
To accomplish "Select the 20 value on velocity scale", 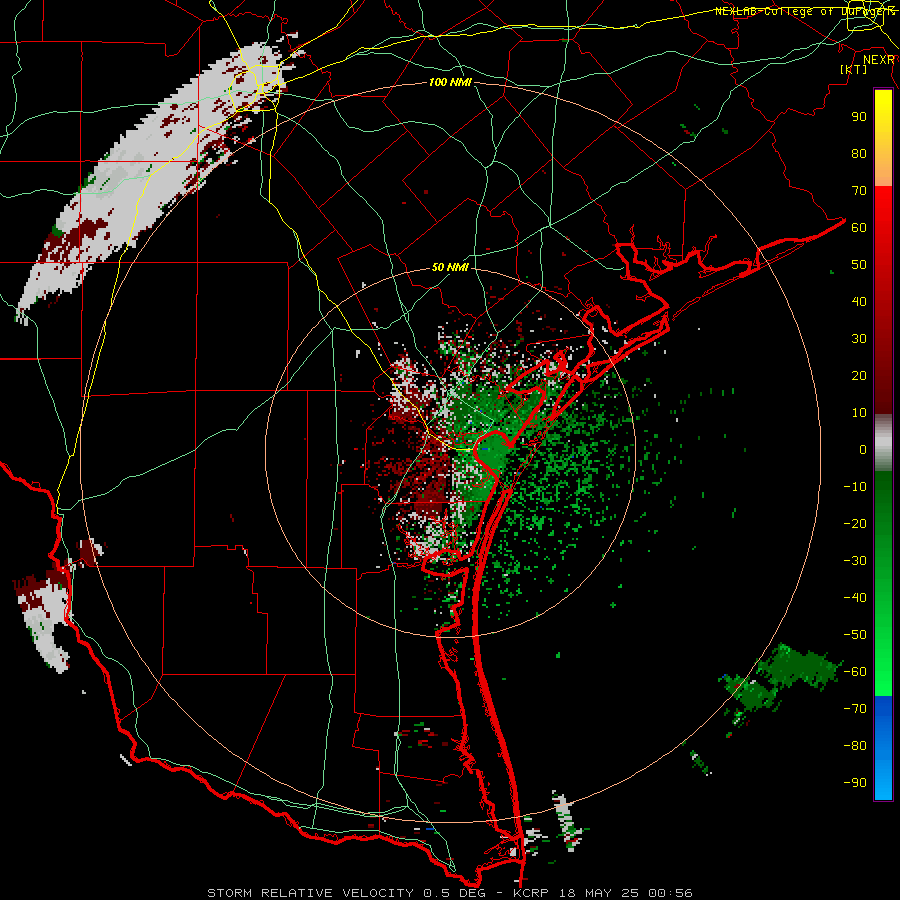I will tap(859, 376).
